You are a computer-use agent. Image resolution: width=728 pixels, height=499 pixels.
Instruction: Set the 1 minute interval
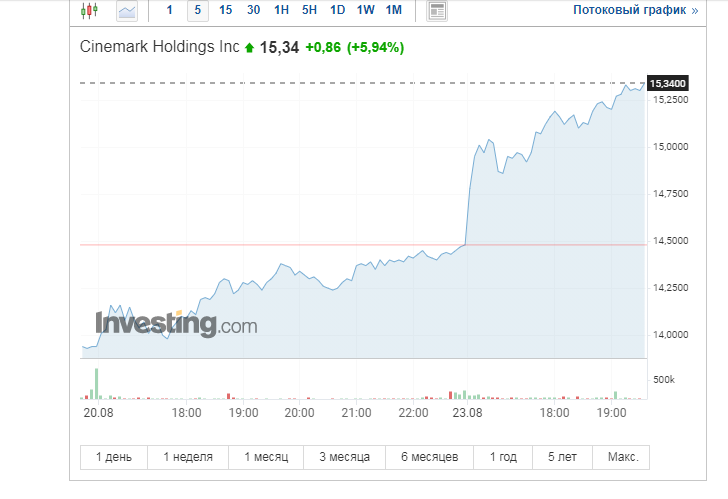(x=169, y=10)
